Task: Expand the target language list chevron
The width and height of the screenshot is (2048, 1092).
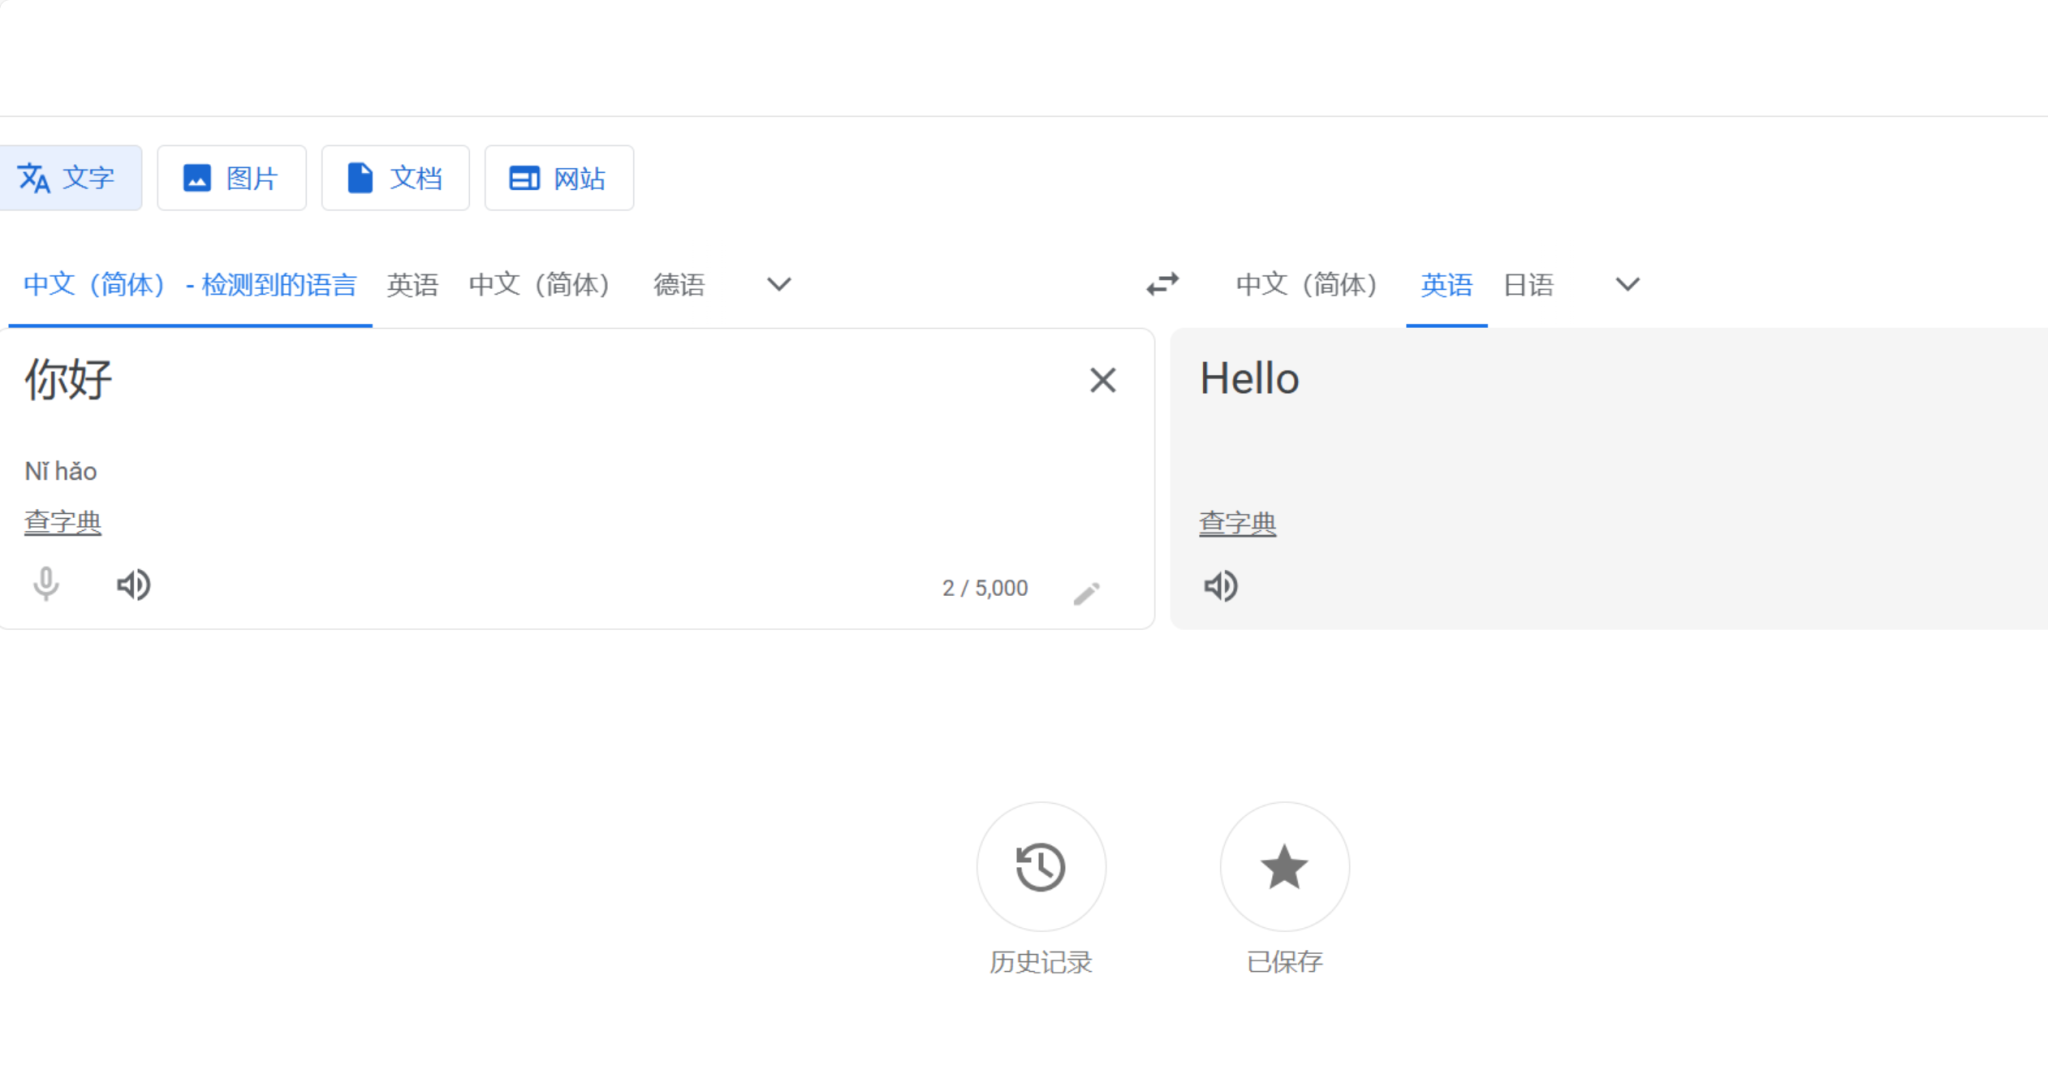Action: pyautogui.click(x=1628, y=285)
